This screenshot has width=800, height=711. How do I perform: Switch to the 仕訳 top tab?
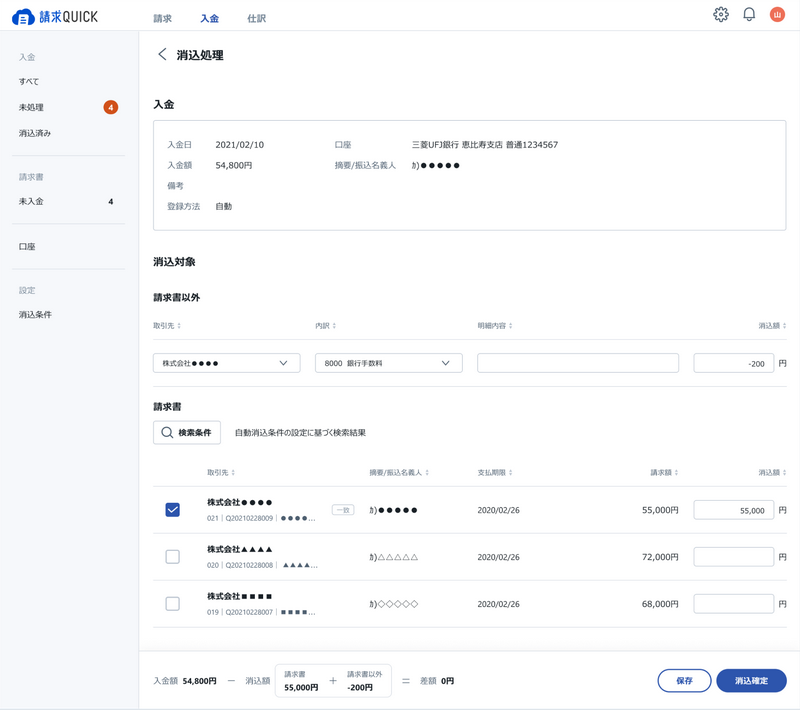pyautogui.click(x=257, y=19)
